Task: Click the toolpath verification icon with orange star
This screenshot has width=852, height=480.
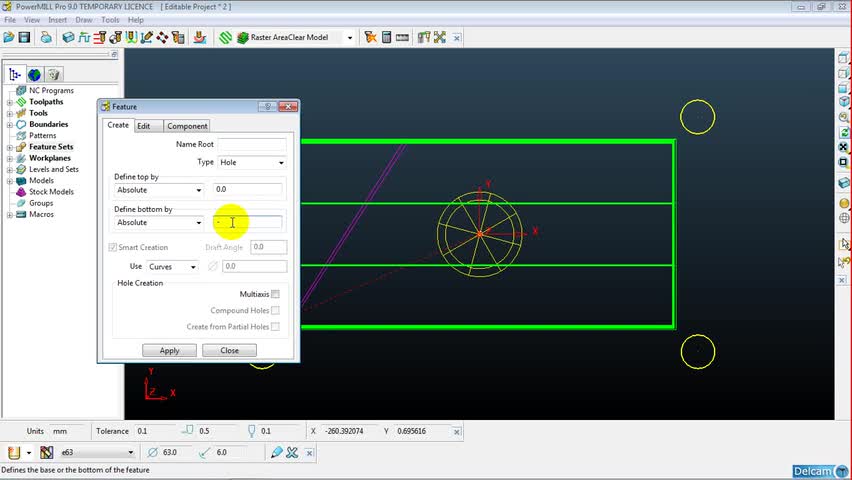Action: (x=370, y=38)
